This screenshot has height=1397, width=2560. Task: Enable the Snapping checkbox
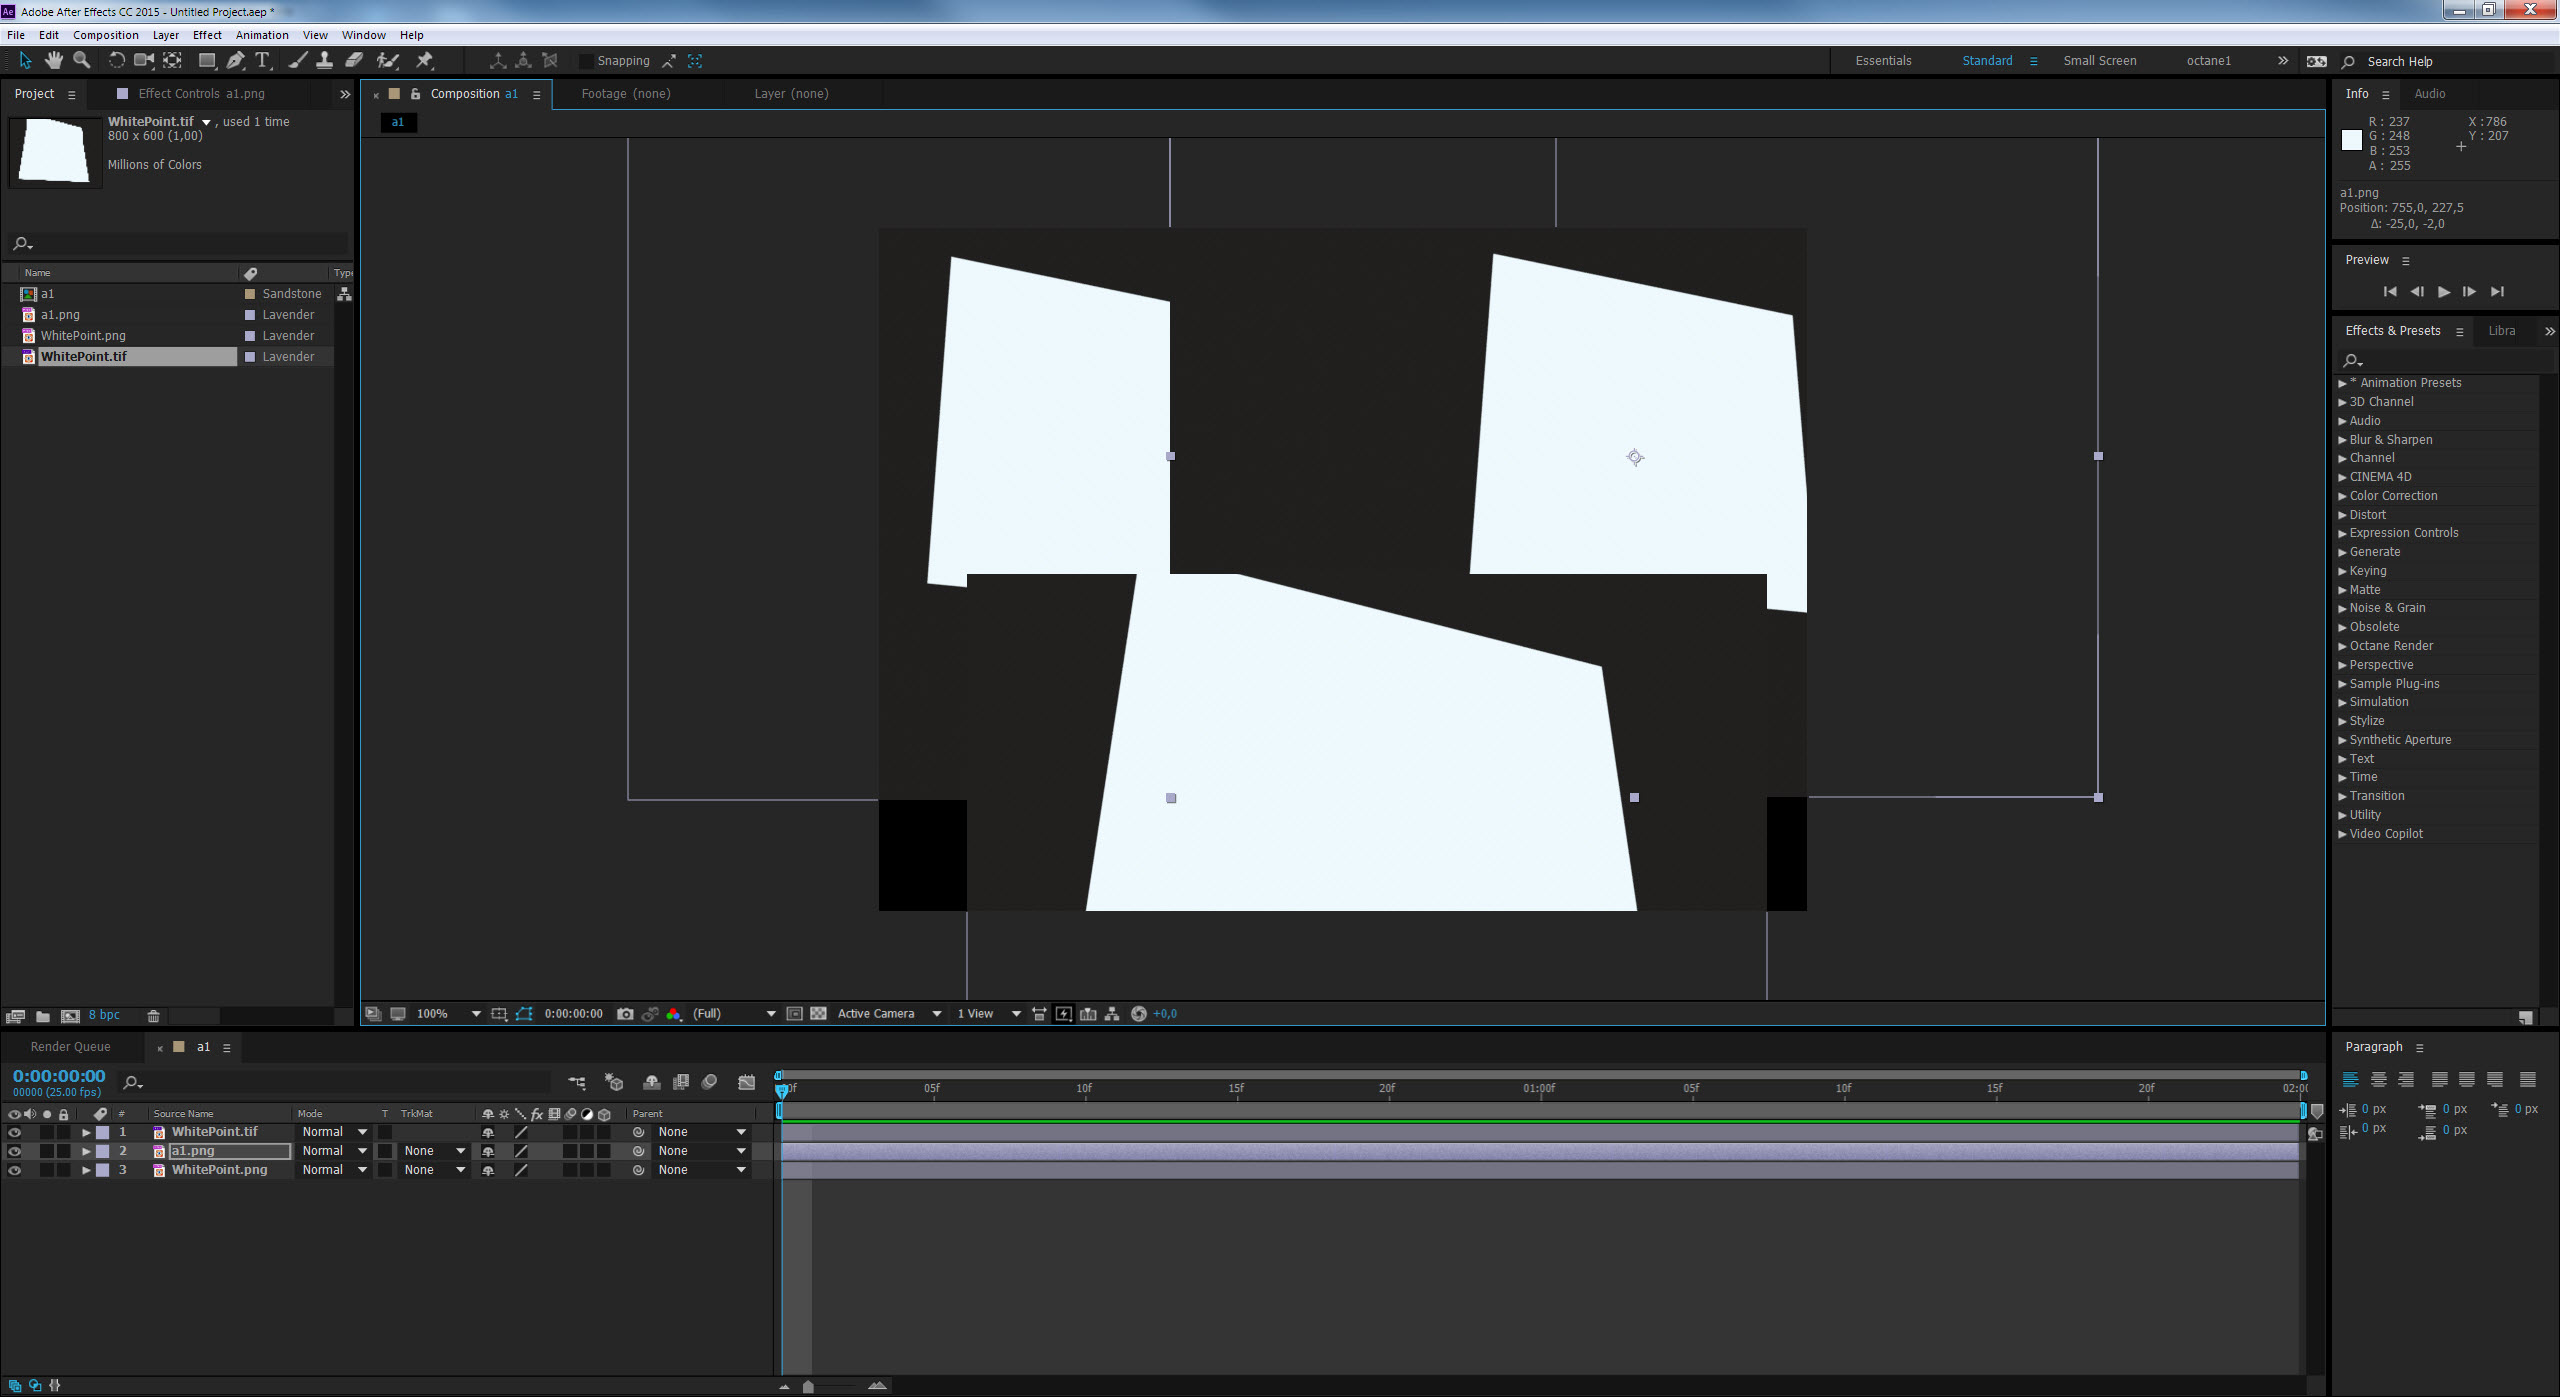tap(587, 61)
